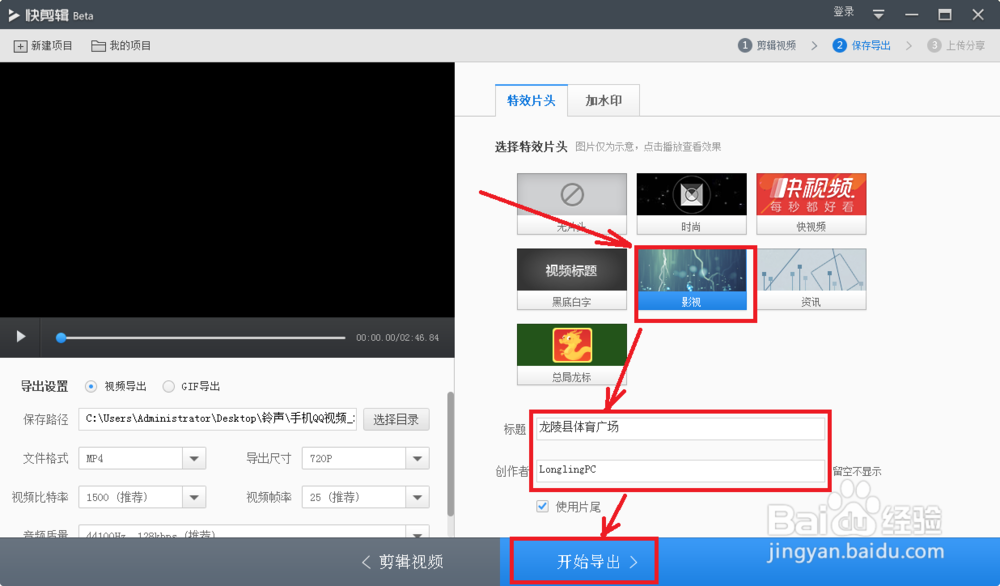Choose the 总局龙标 intro thumbnail
1000x586 pixels.
[x=571, y=354]
